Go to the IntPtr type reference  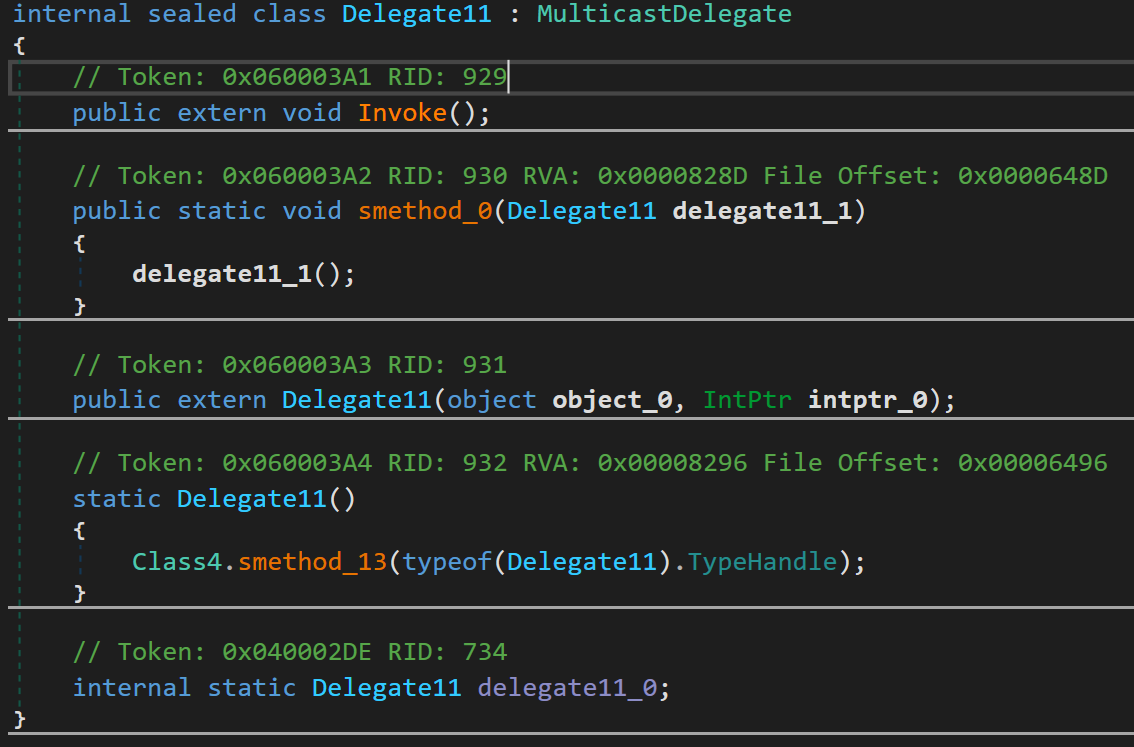(748, 400)
